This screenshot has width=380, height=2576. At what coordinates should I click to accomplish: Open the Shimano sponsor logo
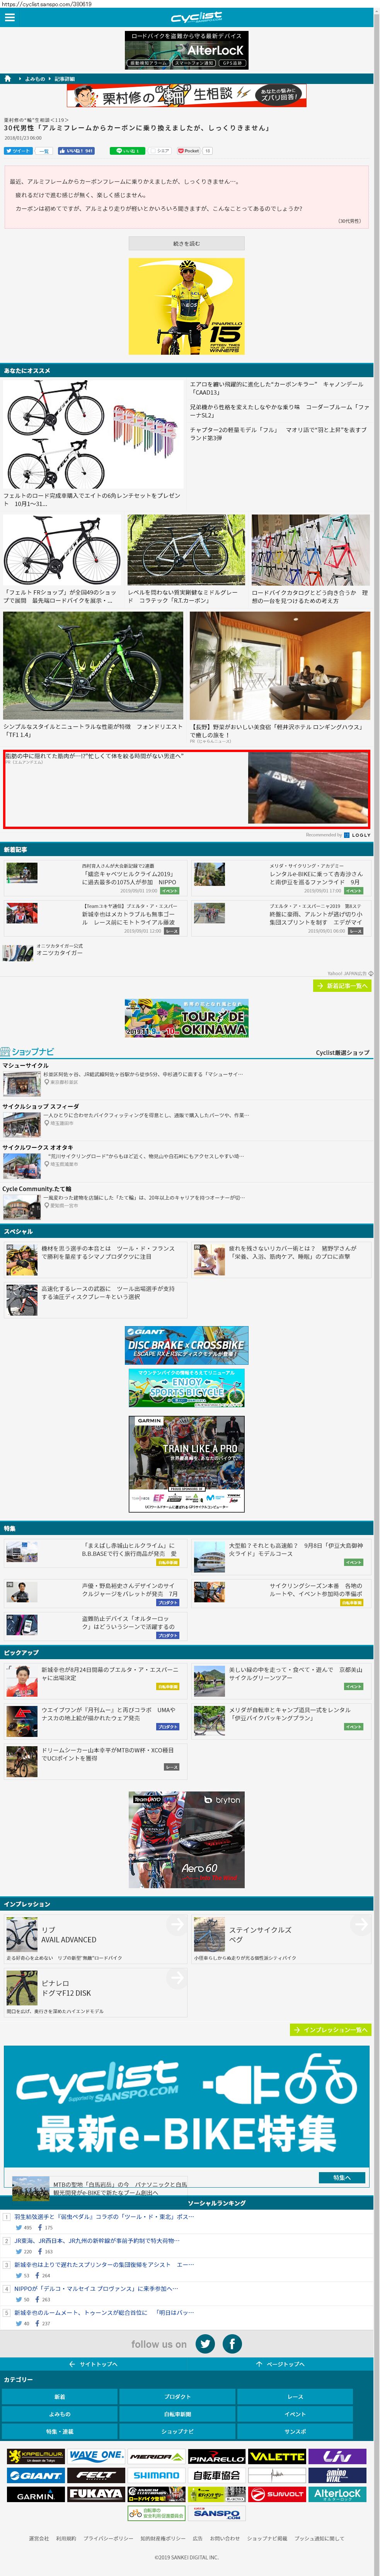pyautogui.click(x=156, y=2475)
